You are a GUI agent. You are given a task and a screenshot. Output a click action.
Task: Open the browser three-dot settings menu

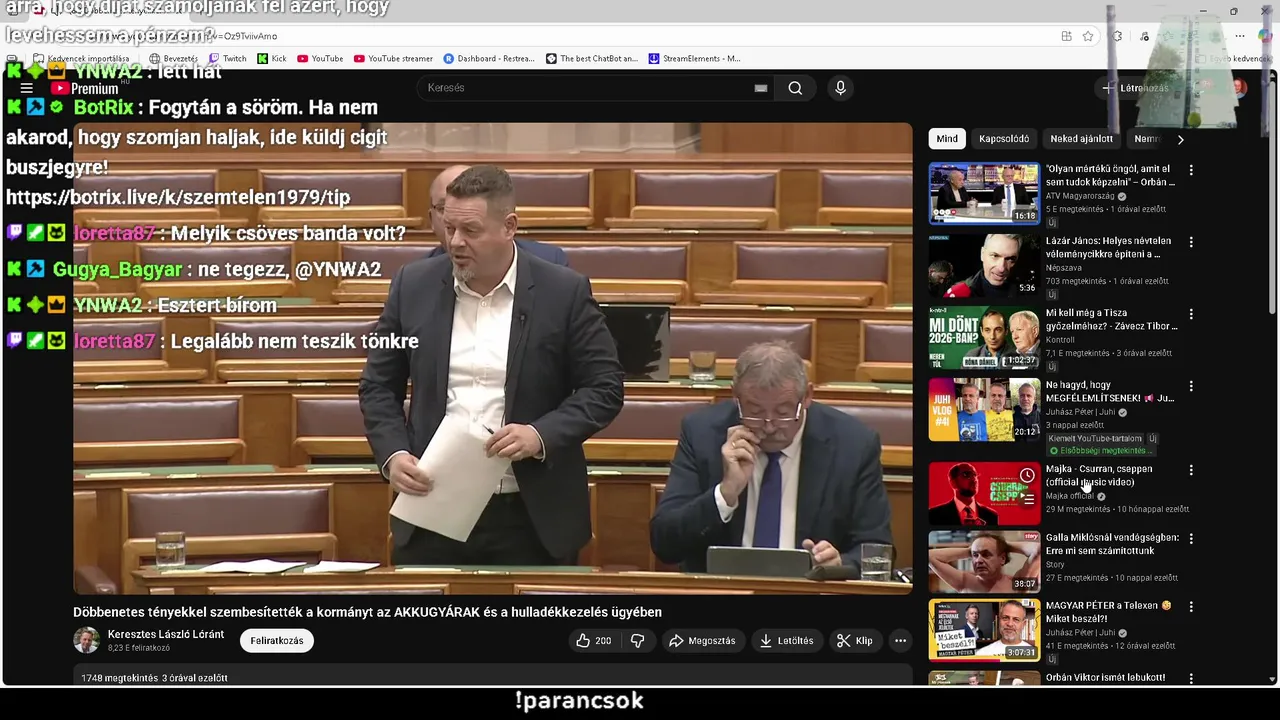[1240, 36]
